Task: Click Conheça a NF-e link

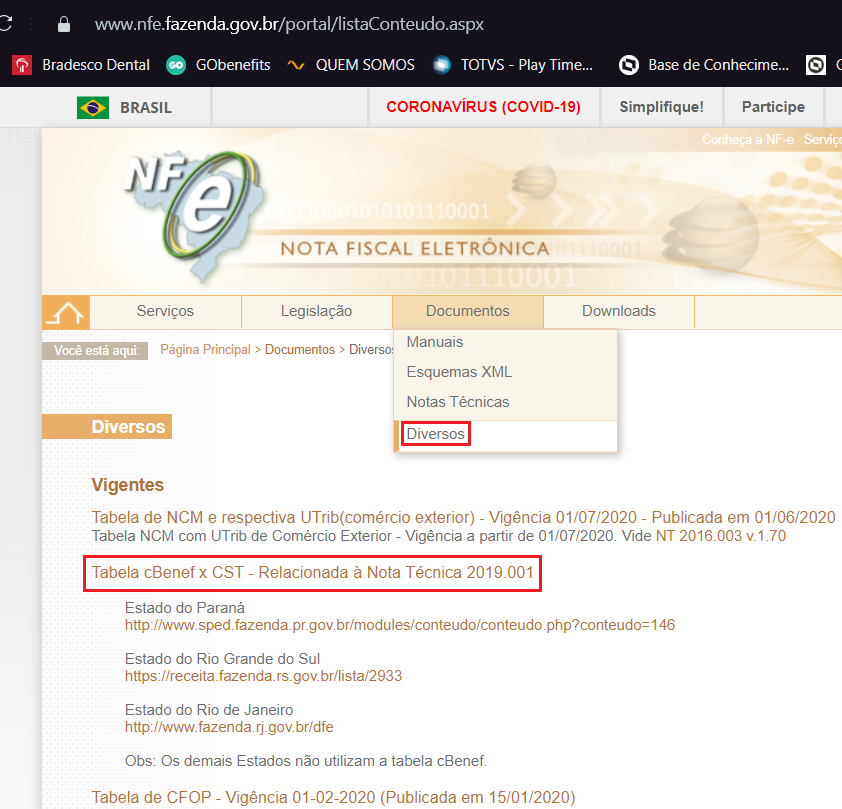Action: click(747, 140)
